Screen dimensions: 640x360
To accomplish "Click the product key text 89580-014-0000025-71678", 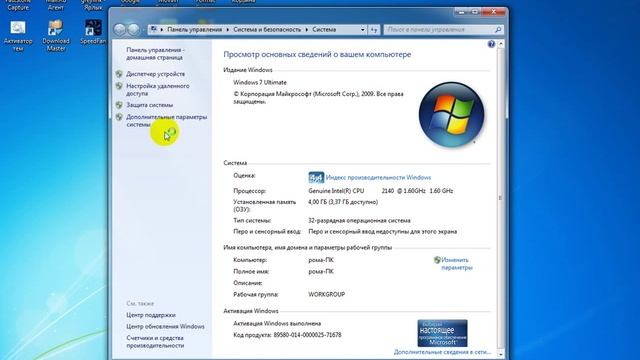I will (x=307, y=335).
